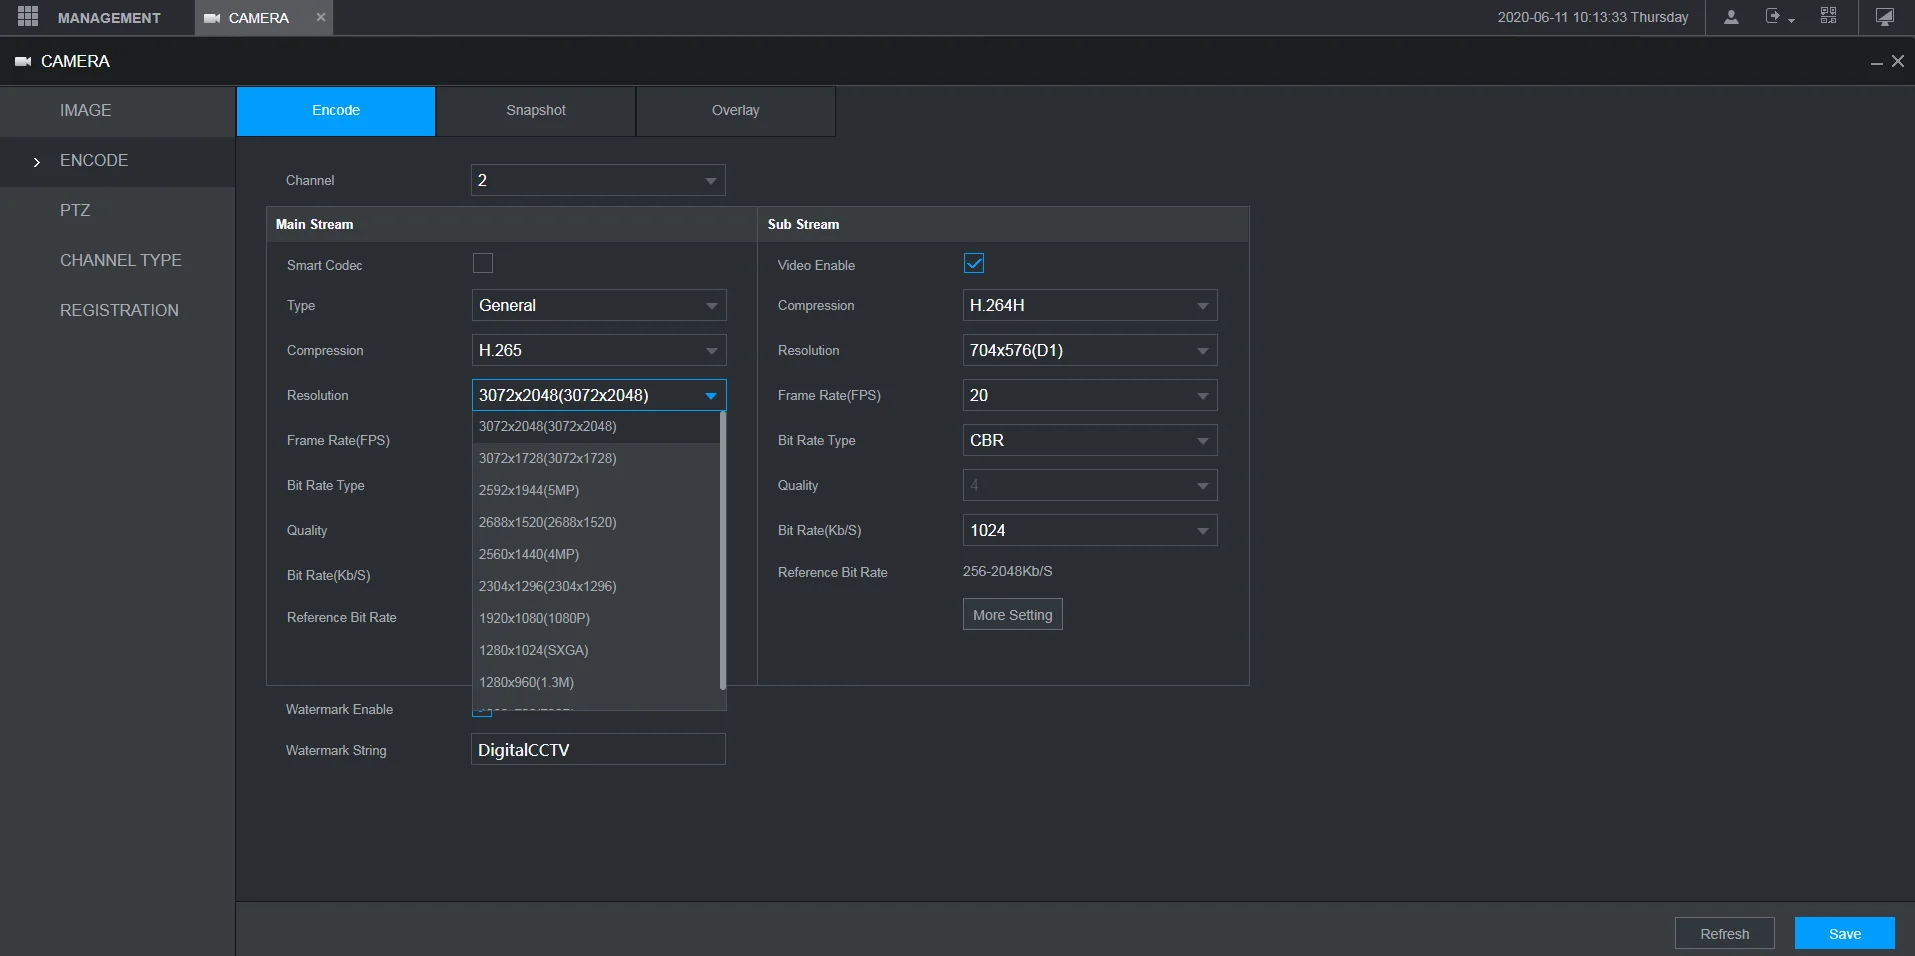Uncheck Sub Stream Video Enable

(974, 264)
